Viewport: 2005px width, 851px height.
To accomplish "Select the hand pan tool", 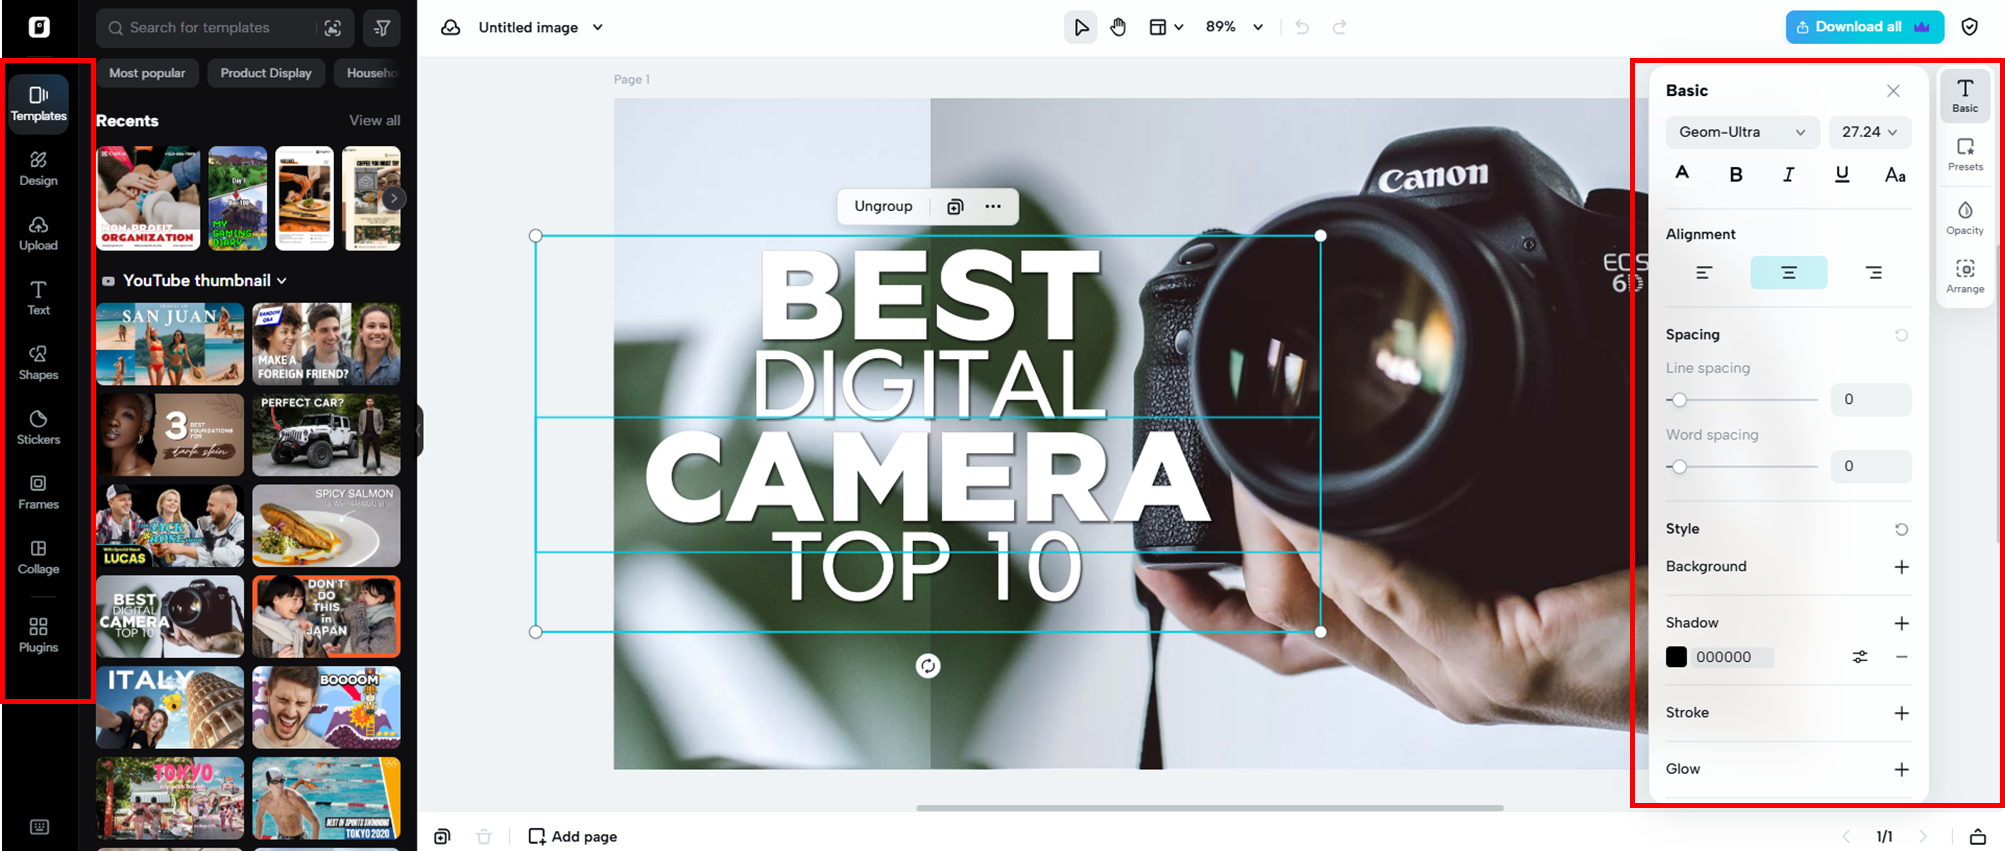I will (1118, 28).
